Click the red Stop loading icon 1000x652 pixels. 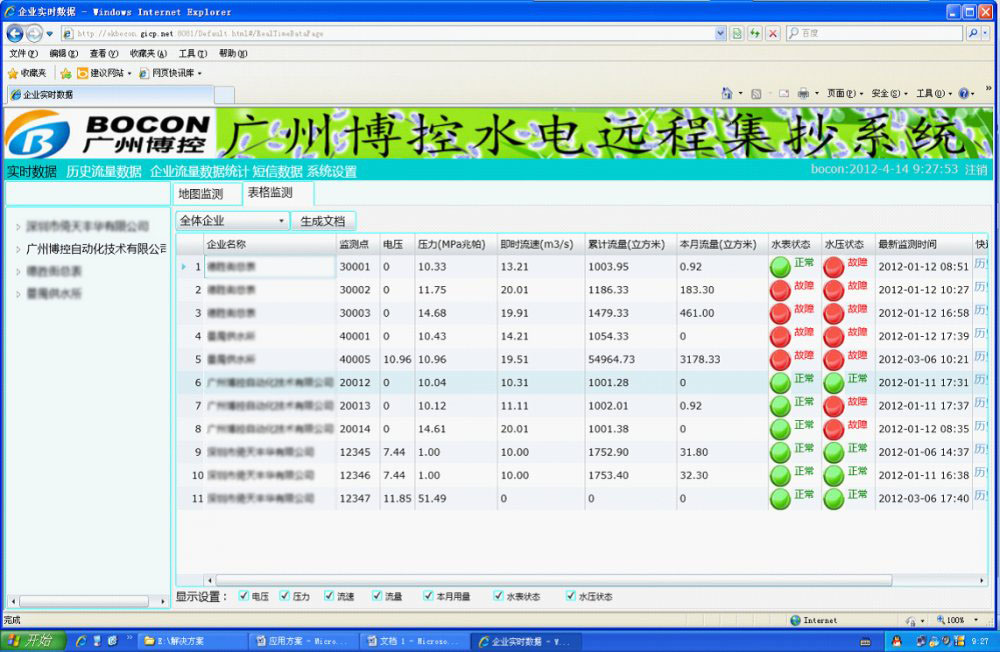(772, 33)
